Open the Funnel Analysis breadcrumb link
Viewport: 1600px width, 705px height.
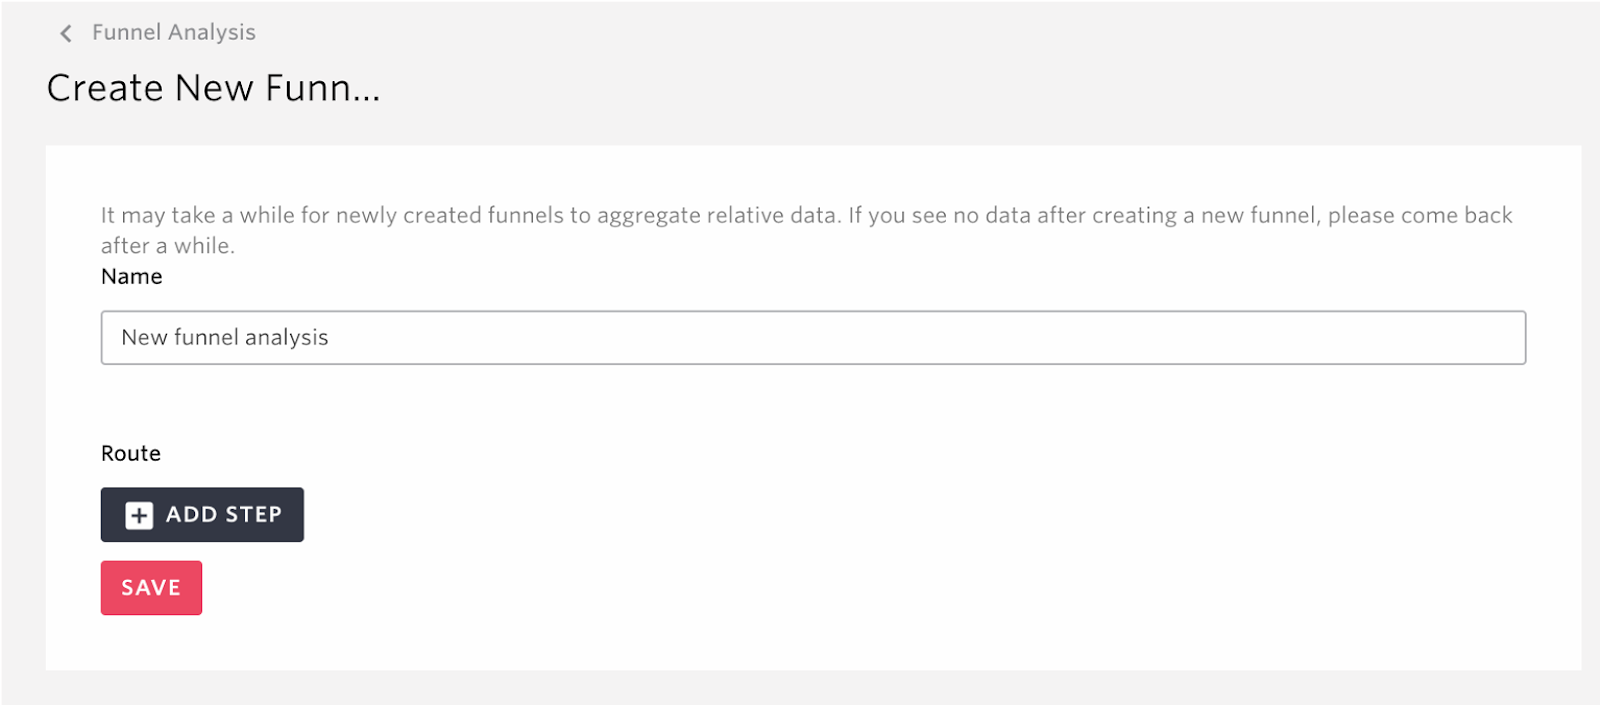(x=174, y=32)
